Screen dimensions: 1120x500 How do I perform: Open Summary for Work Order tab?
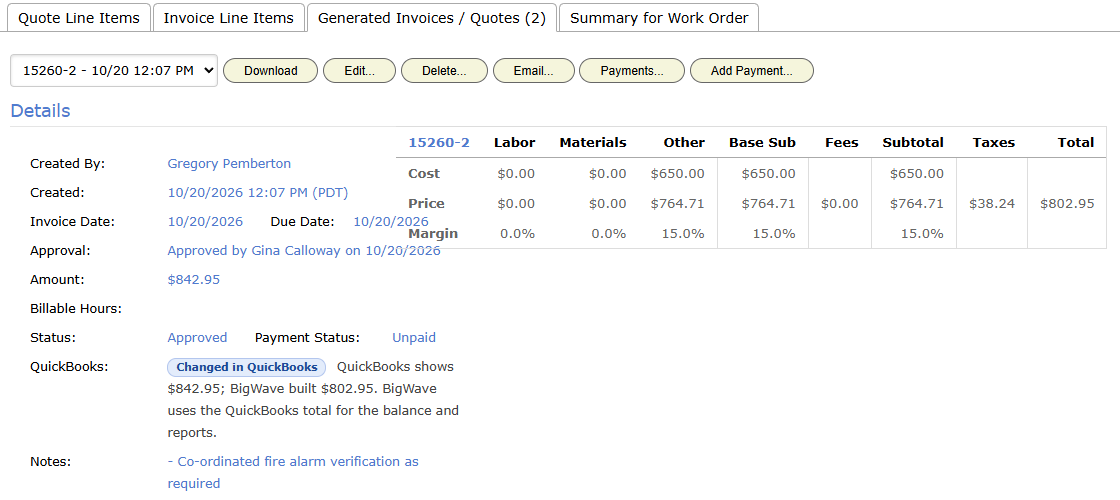point(659,18)
